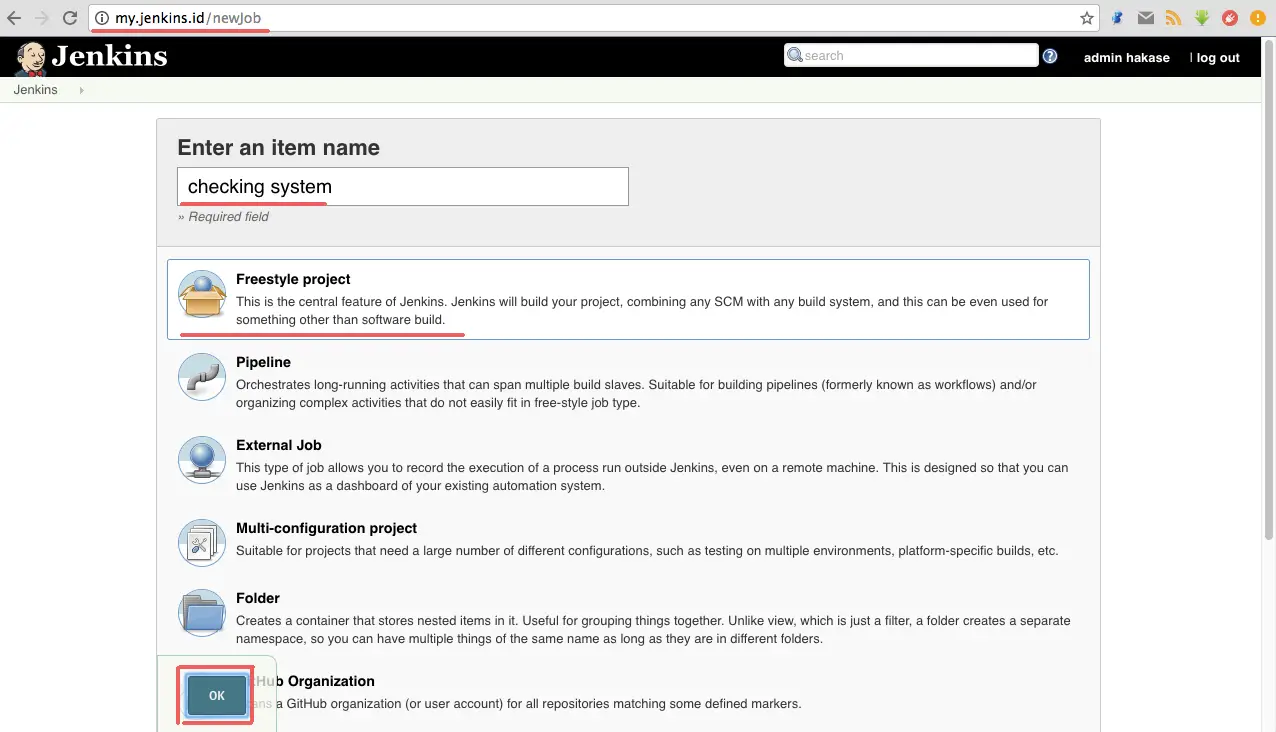The image size is (1276, 732).
Task: Click the item name input field
Action: [403, 187]
